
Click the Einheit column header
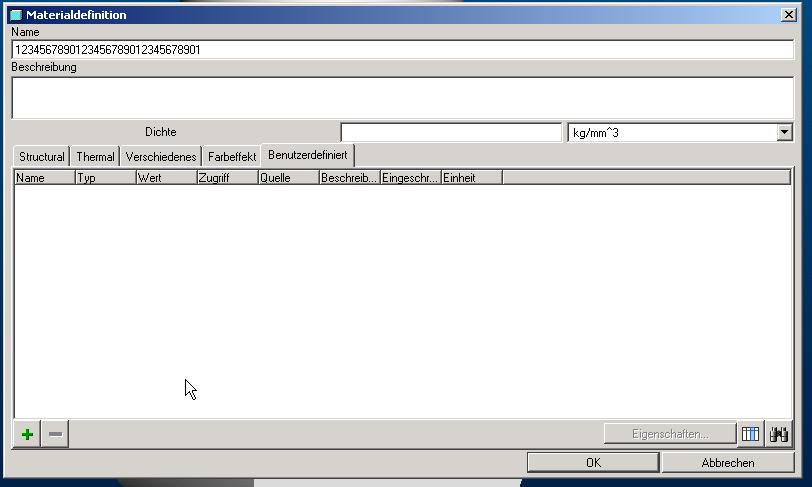[x=472, y=178]
